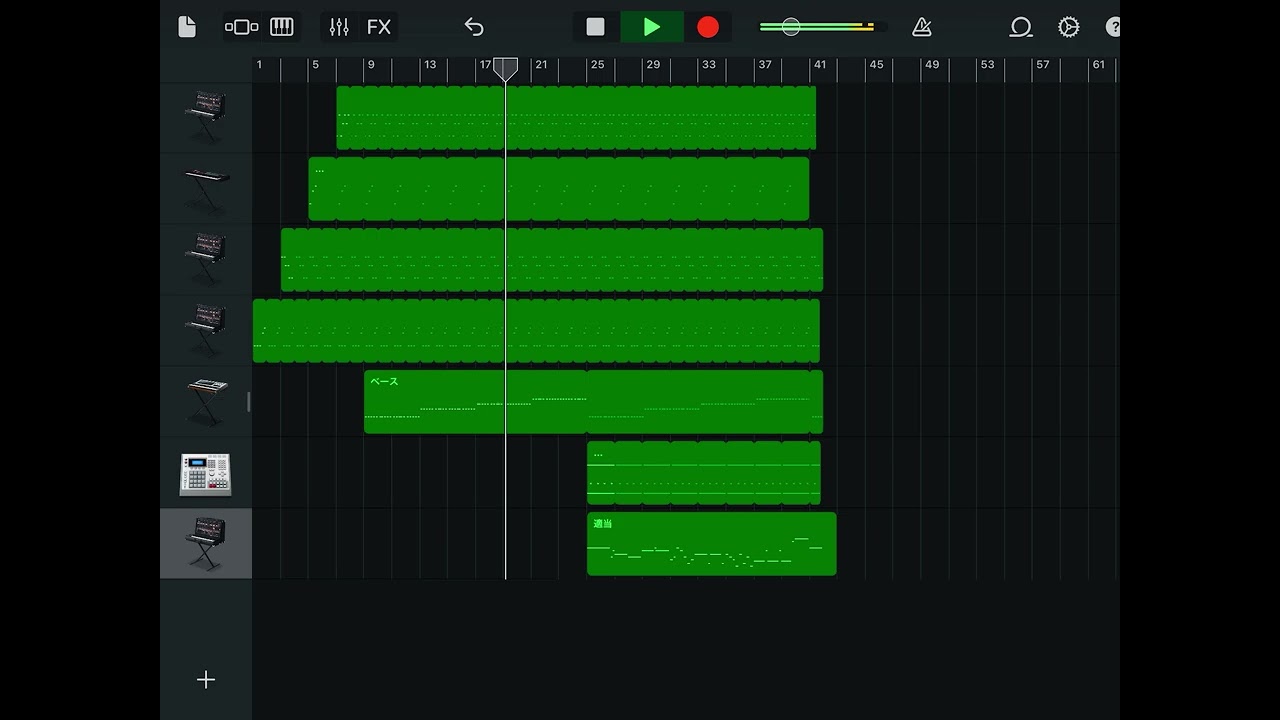Viewport: 1280px width, 720px height.
Task: Select the ベース bass region
Action: [475, 402]
